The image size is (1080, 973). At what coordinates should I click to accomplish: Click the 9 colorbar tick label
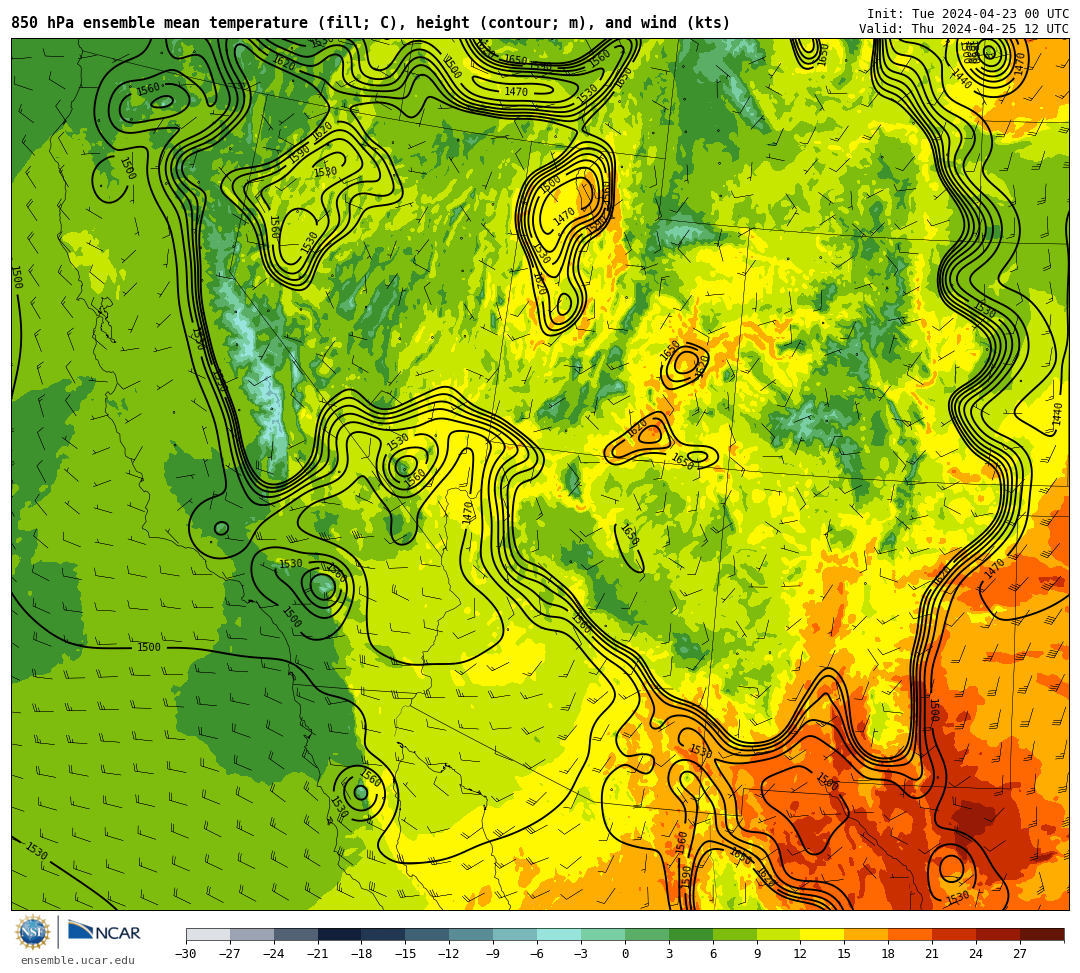[757, 954]
